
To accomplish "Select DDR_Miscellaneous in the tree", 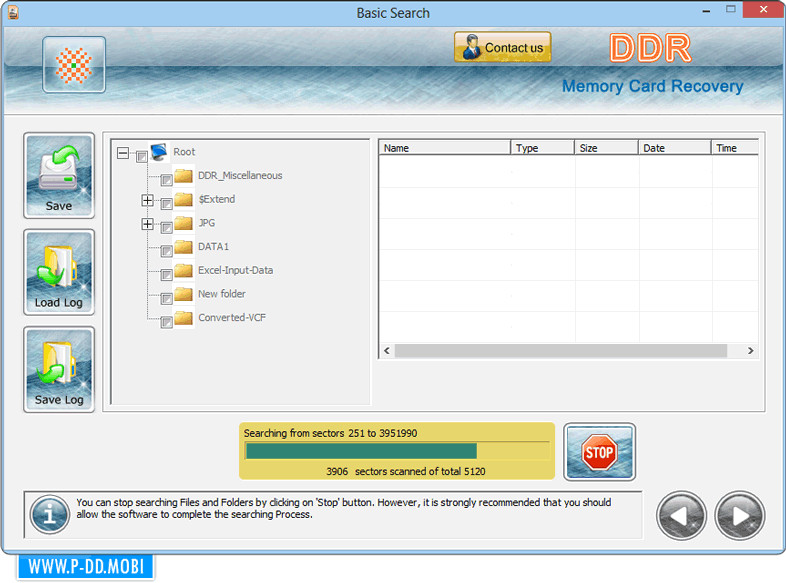I will pyautogui.click(x=240, y=175).
